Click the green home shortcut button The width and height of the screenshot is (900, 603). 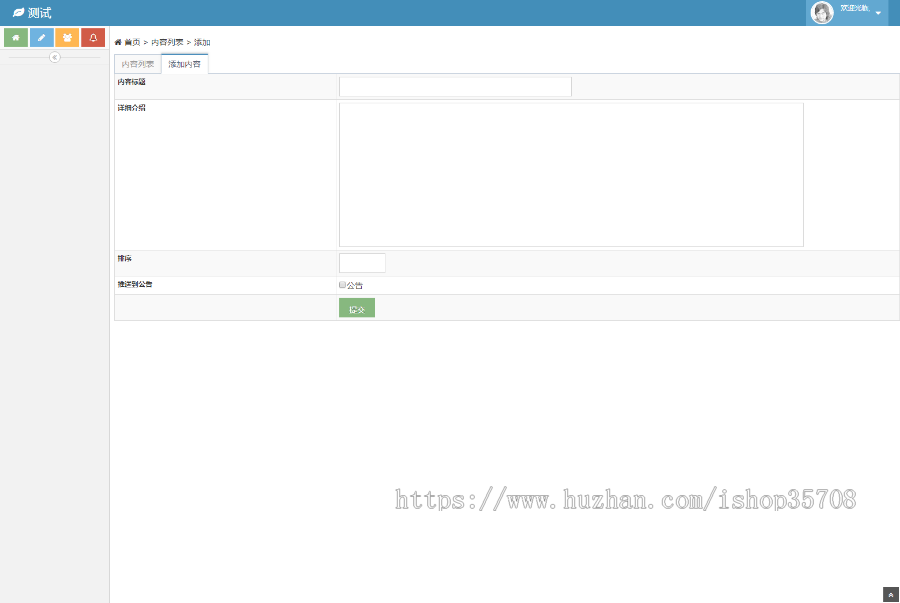pyautogui.click(x=16, y=38)
